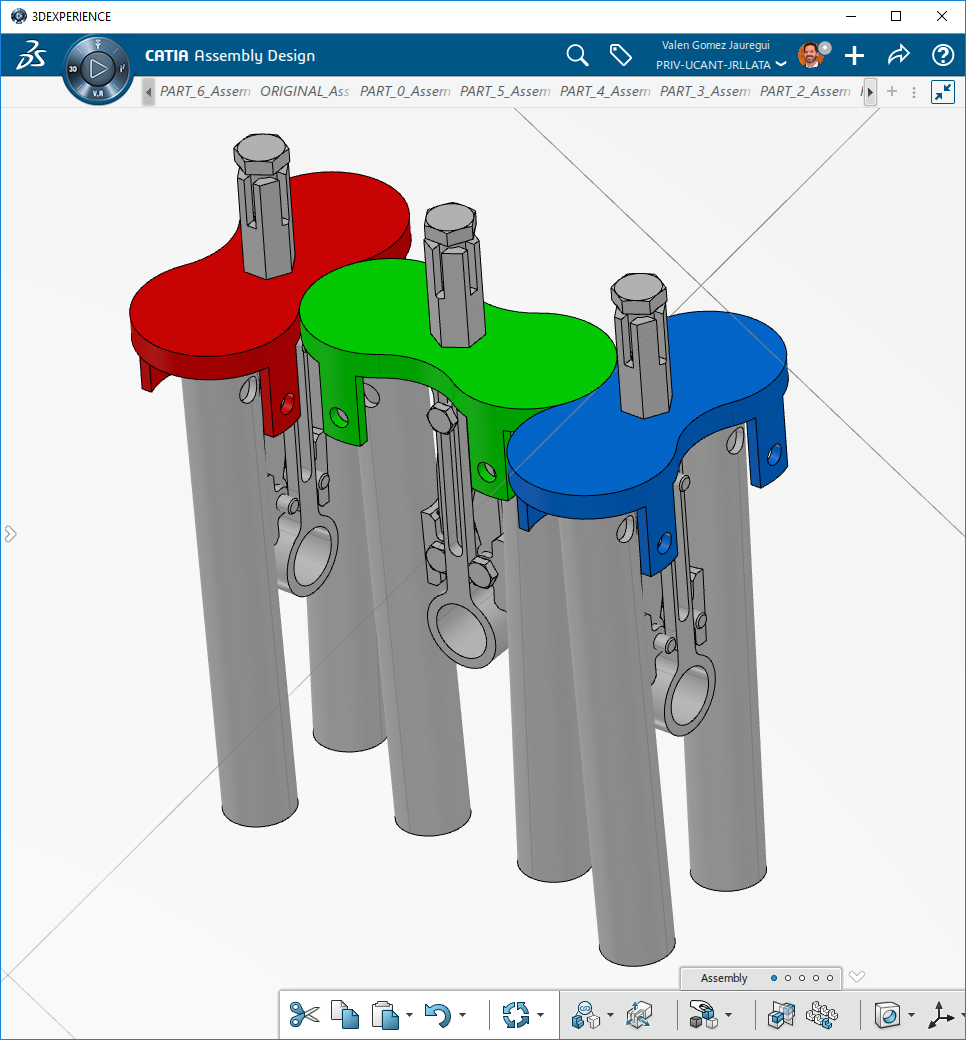Switch to the PART_2_Assem tab
This screenshot has width=966, height=1040.
805,92
